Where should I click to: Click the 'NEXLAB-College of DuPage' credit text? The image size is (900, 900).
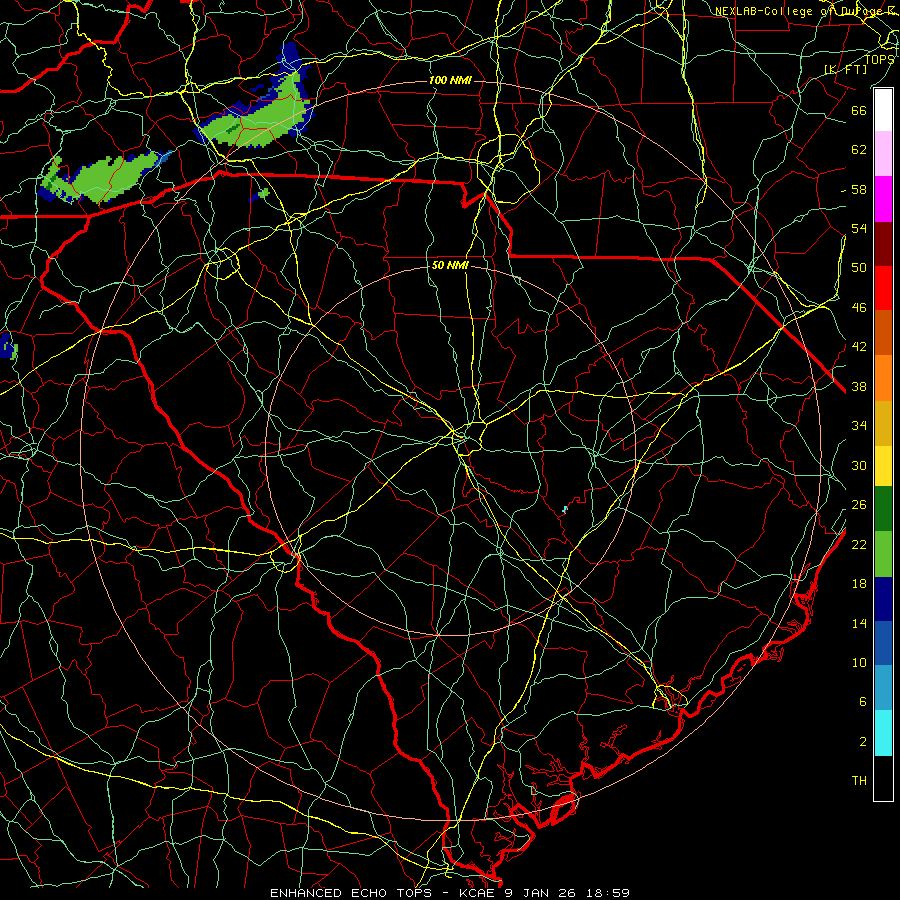tap(799, 11)
